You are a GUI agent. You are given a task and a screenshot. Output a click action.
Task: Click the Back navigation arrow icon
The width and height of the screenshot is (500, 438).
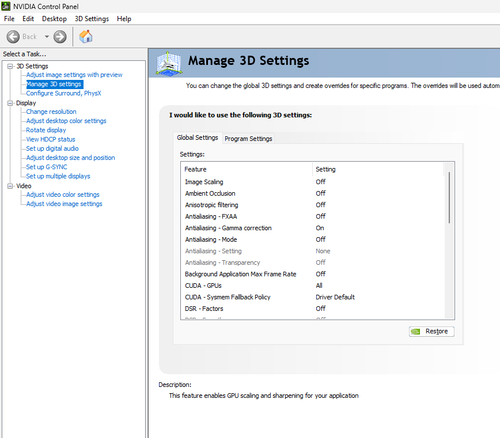click(13, 37)
